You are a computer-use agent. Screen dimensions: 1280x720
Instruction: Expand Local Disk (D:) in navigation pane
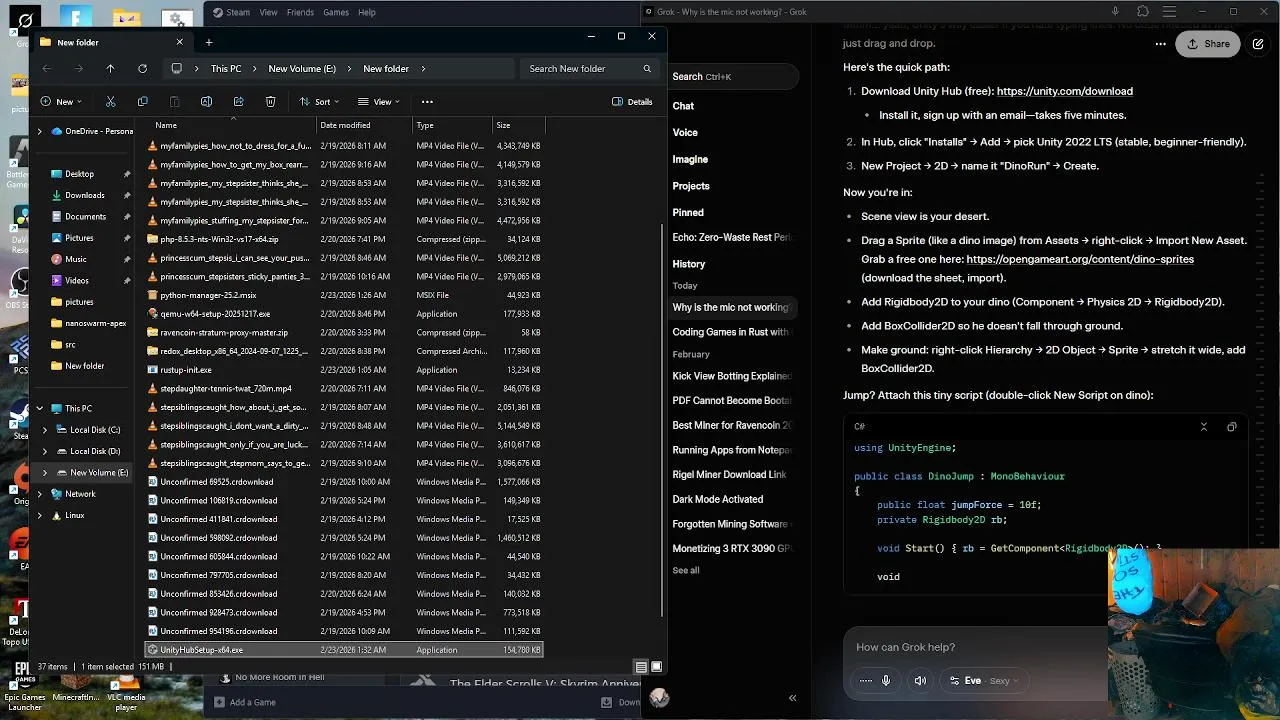pos(45,451)
